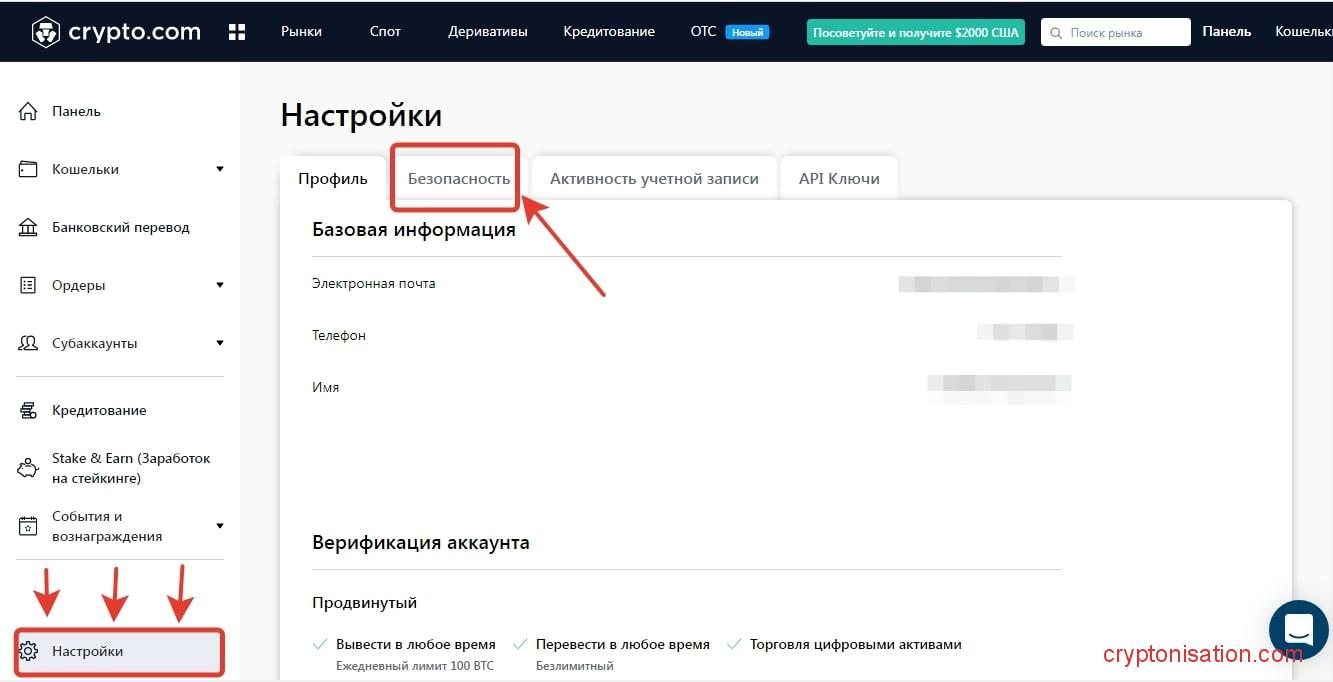
Task: Select Активность учетной записи tab
Action: (x=654, y=179)
